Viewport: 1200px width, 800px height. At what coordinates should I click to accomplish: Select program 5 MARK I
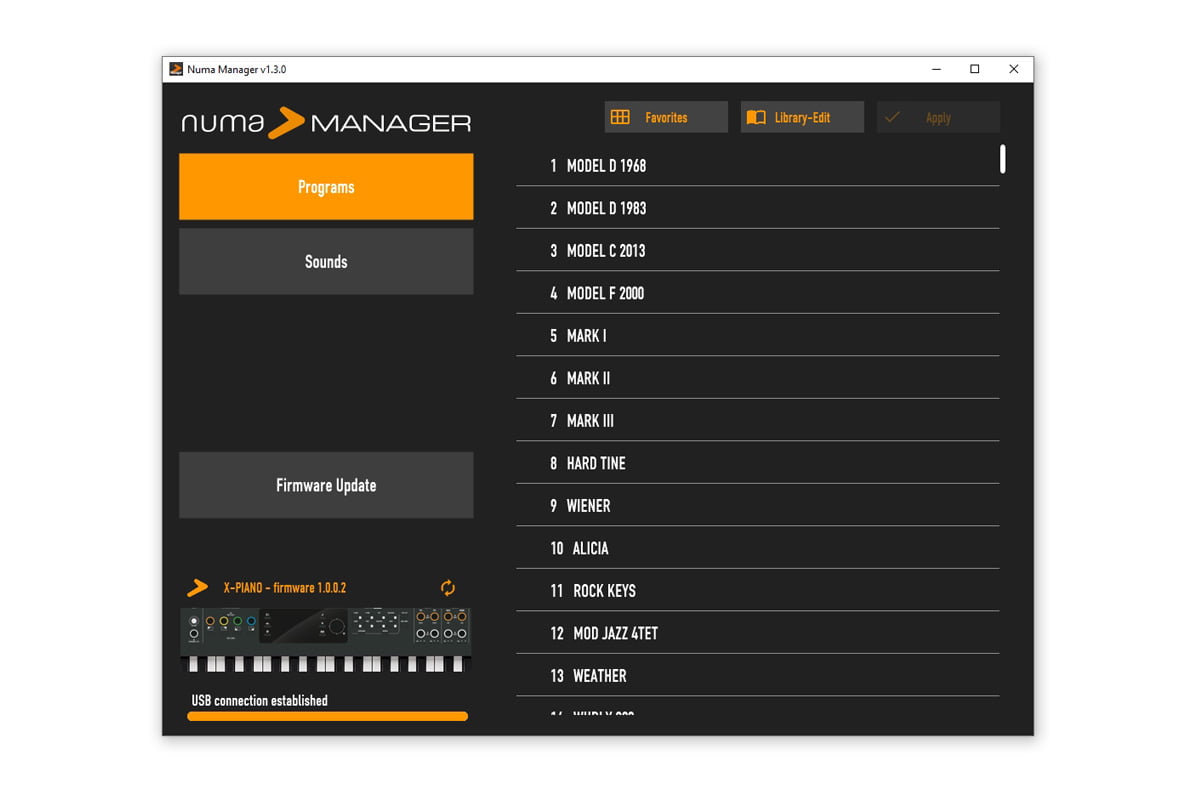pos(757,336)
